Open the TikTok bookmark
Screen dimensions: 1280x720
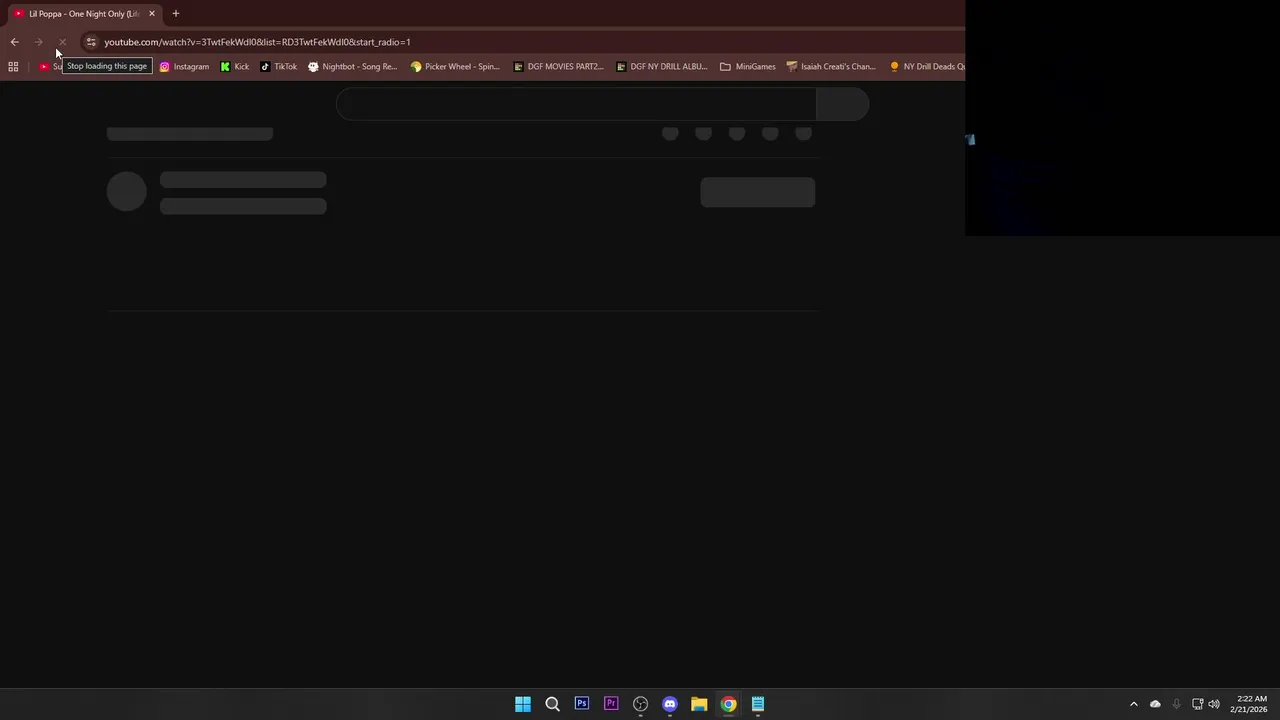point(279,67)
